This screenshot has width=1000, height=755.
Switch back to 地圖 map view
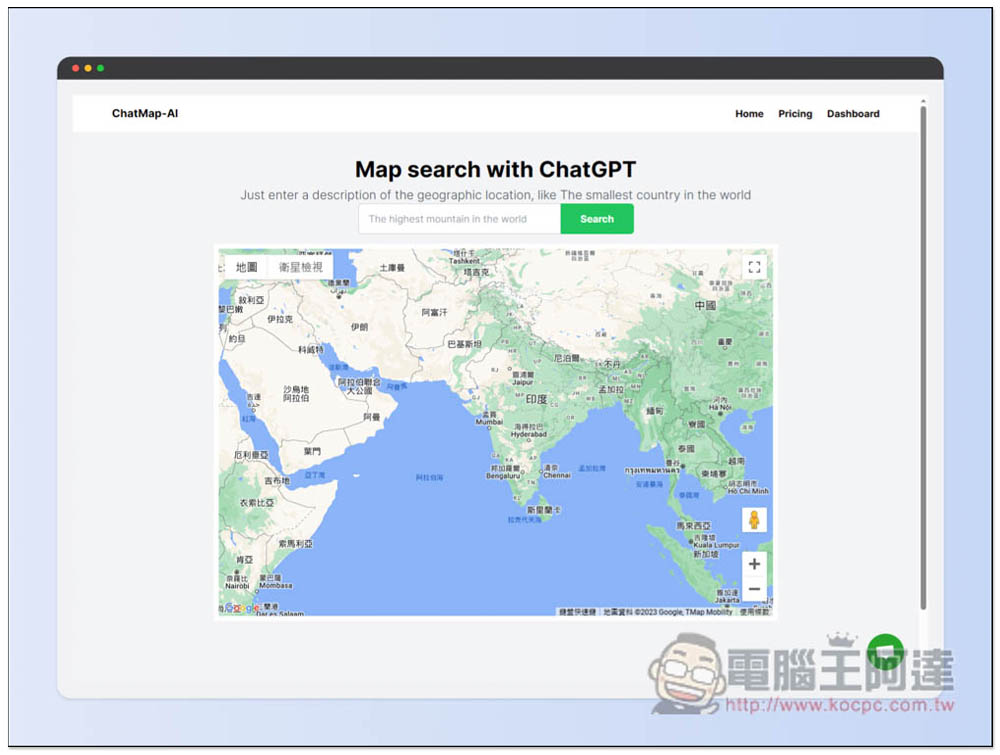(x=246, y=267)
